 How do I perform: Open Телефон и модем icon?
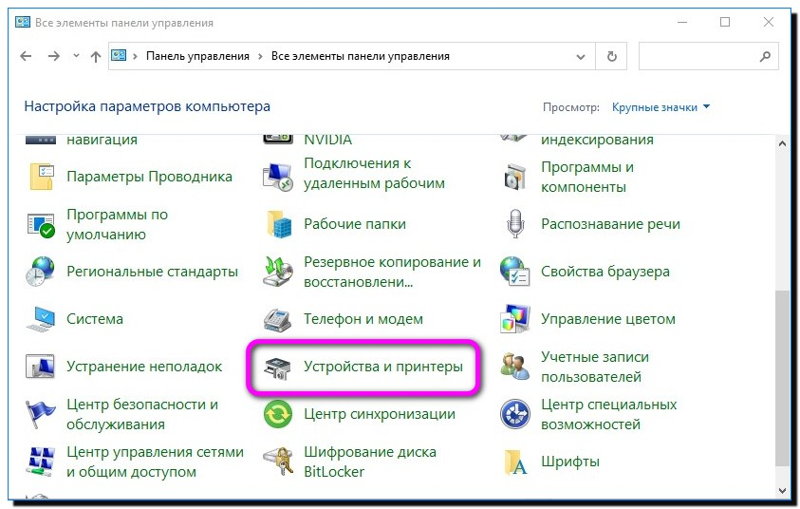(278, 320)
